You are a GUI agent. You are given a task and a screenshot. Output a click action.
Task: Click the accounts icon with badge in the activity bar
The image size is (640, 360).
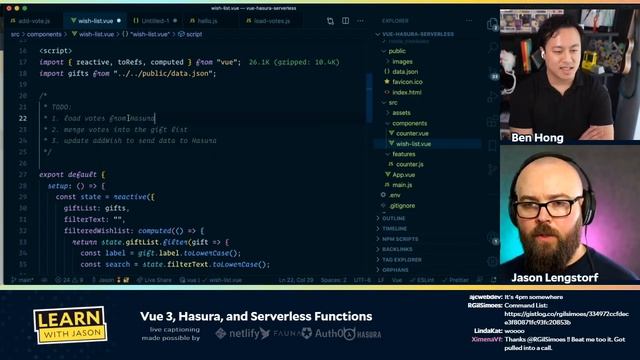click(493, 239)
